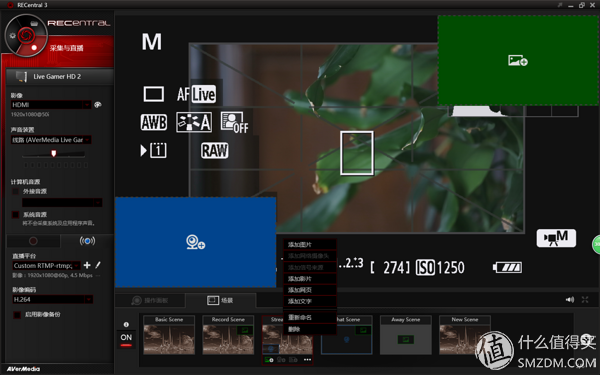Click the Live Gamer HD 2 device button

pyautogui.click(x=60, y=77)
